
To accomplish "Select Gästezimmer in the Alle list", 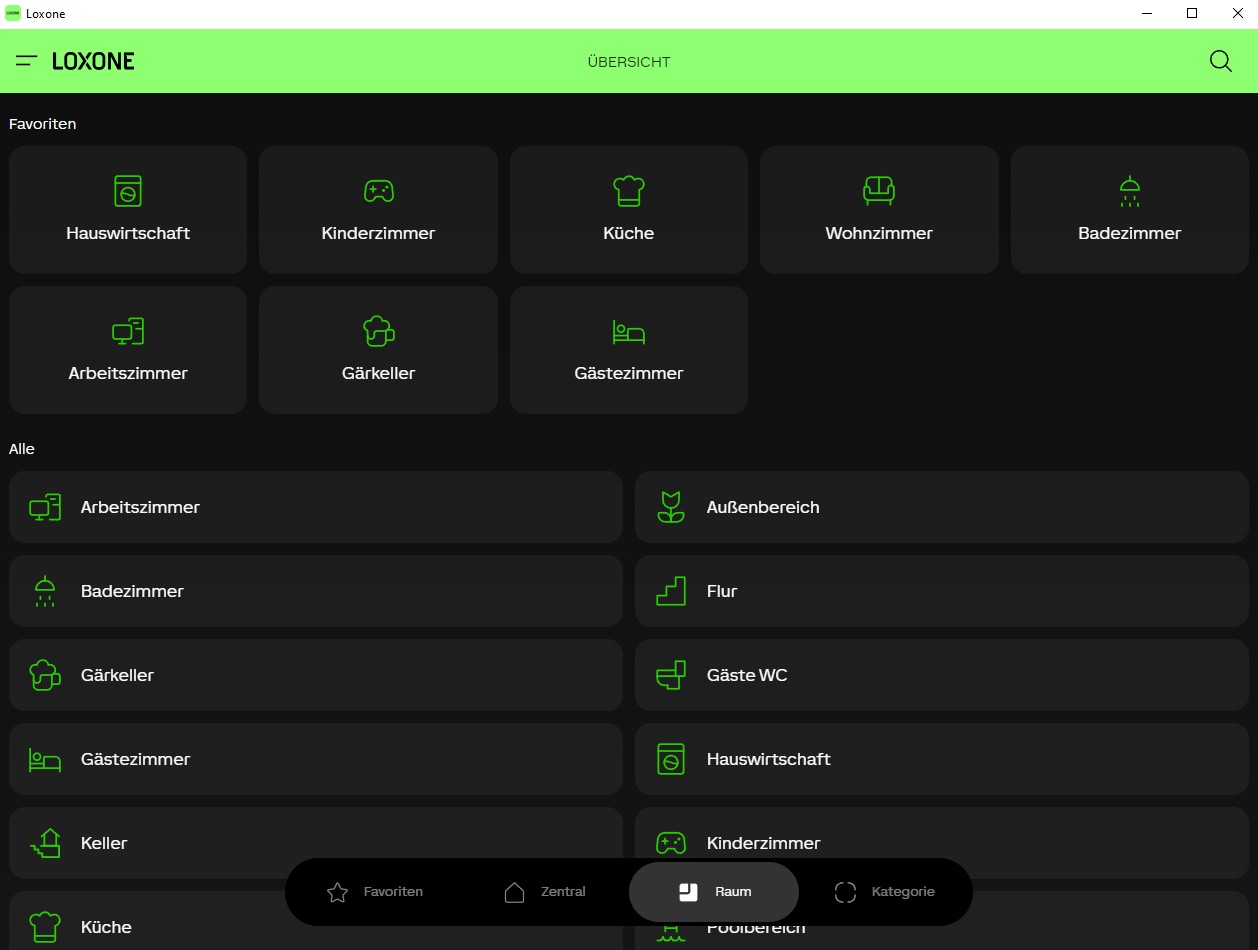I will pyautogui.click(x=316, y=759).
